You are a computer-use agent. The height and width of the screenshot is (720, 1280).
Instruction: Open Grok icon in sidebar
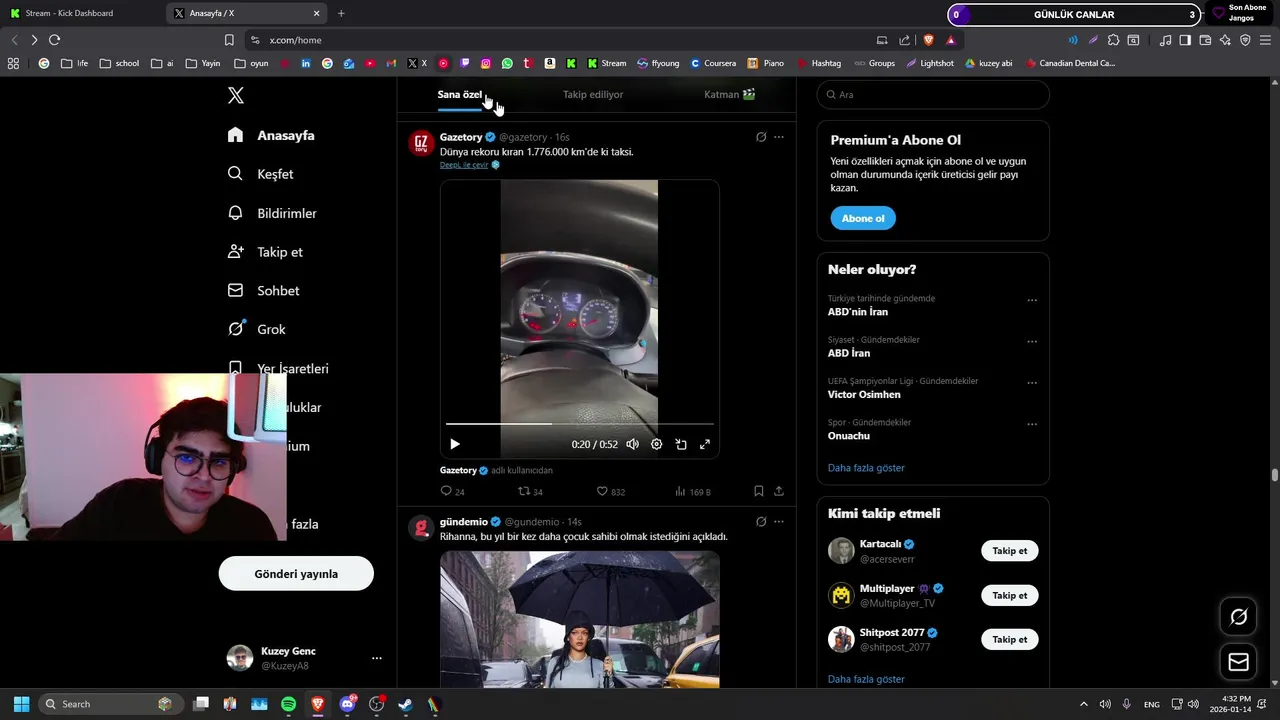(236, 328)
